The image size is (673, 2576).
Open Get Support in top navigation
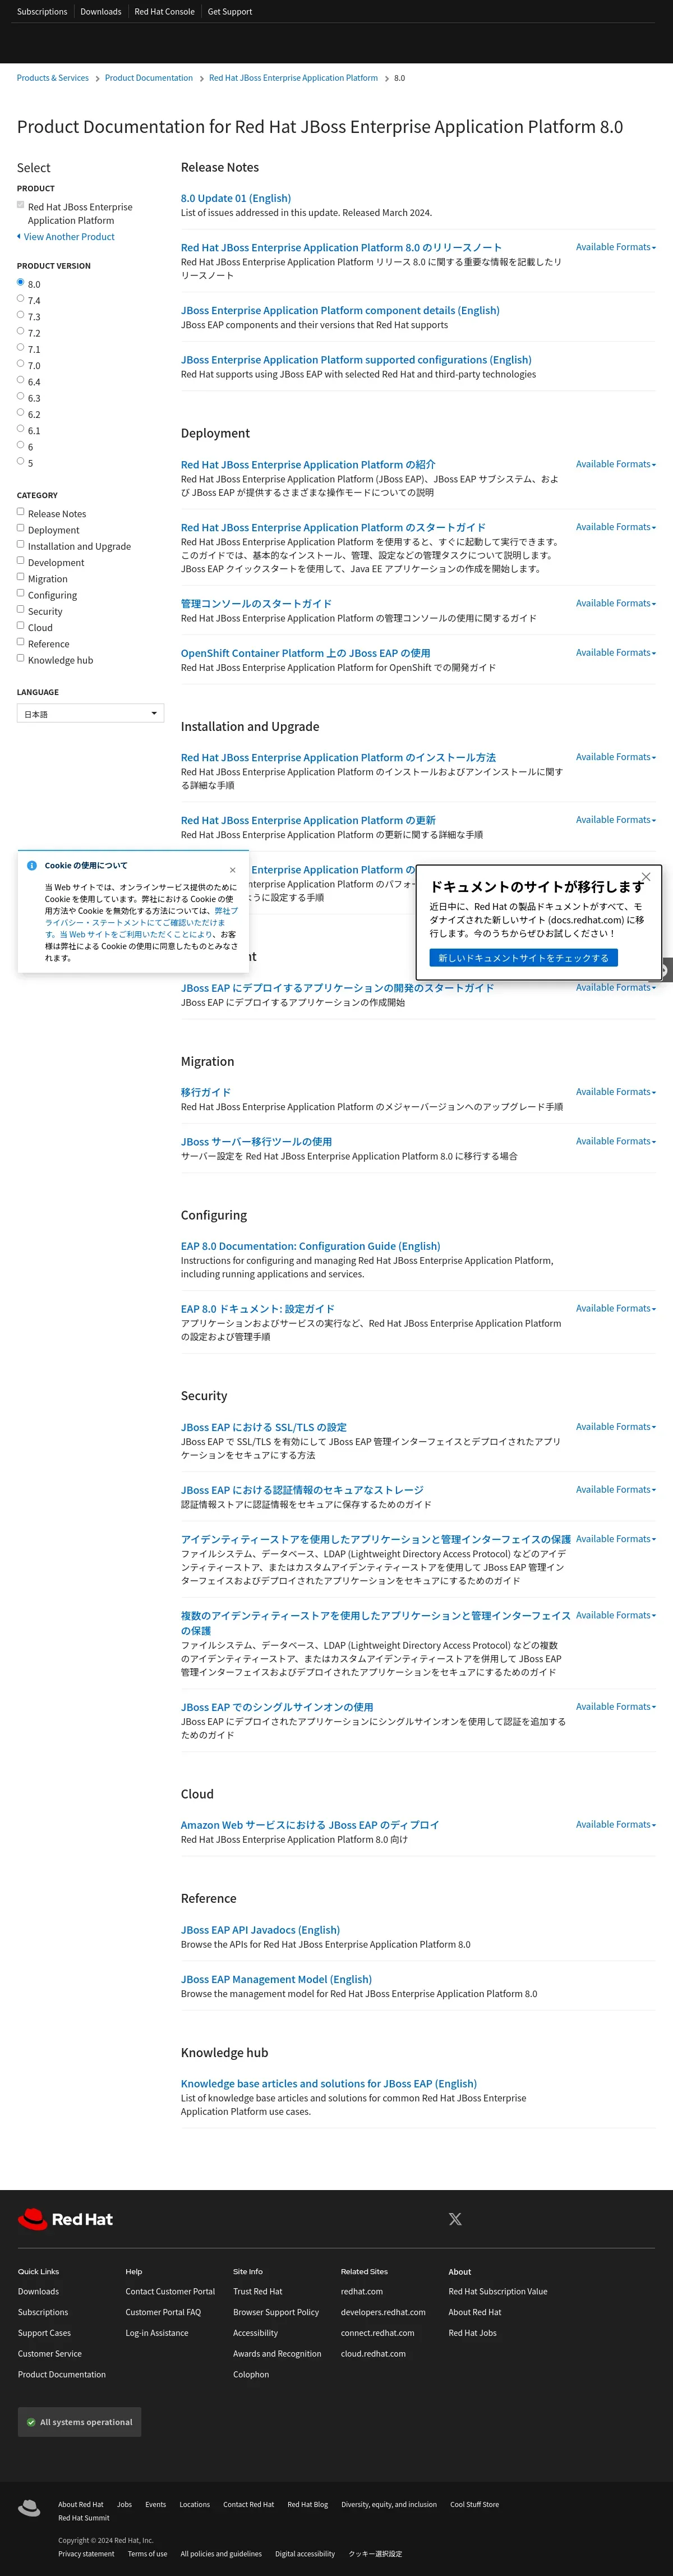(x=230, y=12)
